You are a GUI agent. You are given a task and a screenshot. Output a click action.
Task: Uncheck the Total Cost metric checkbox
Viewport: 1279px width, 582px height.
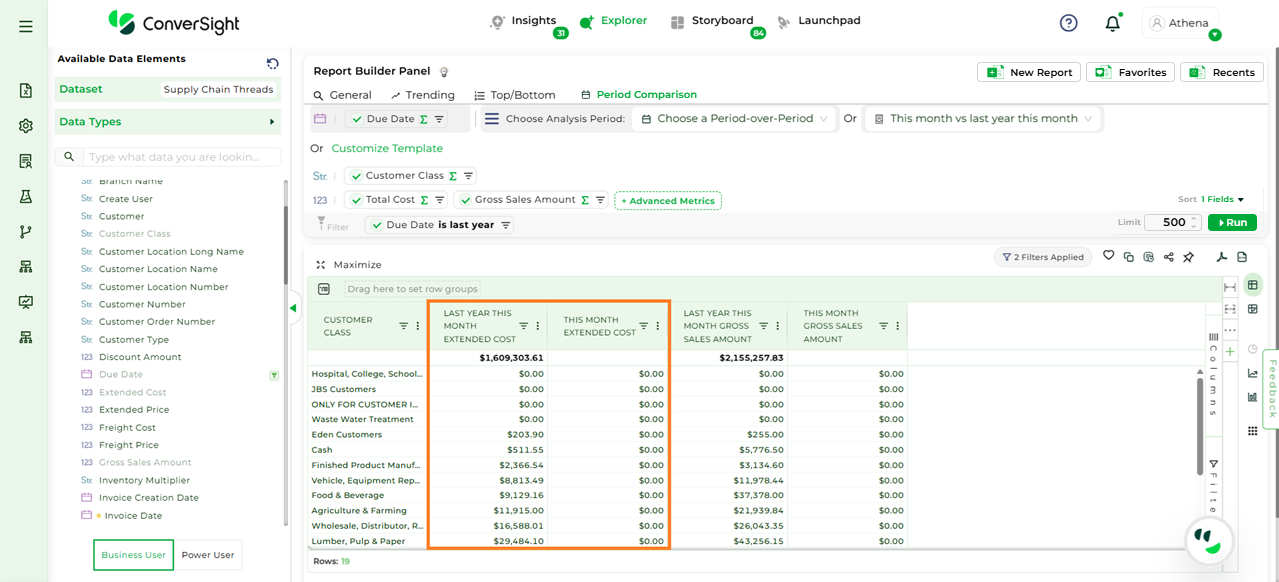click(356, 200)
